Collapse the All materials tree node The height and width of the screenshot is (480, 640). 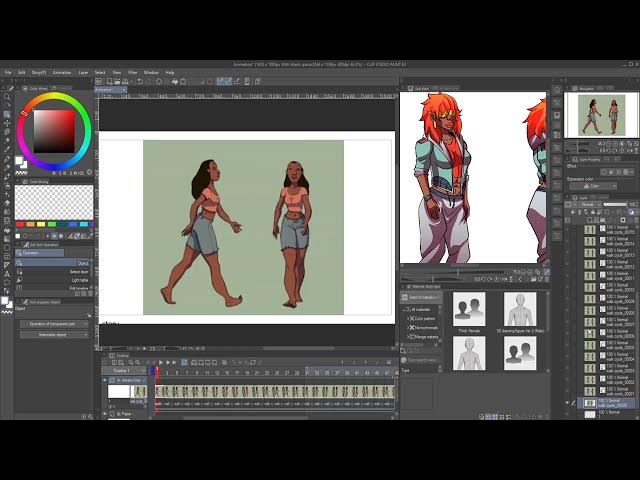pos(404,310)
